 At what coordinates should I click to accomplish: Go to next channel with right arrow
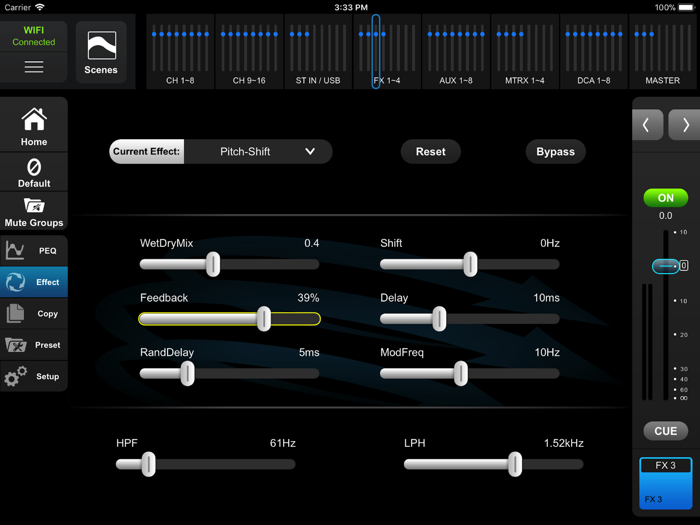pos(684,125)
